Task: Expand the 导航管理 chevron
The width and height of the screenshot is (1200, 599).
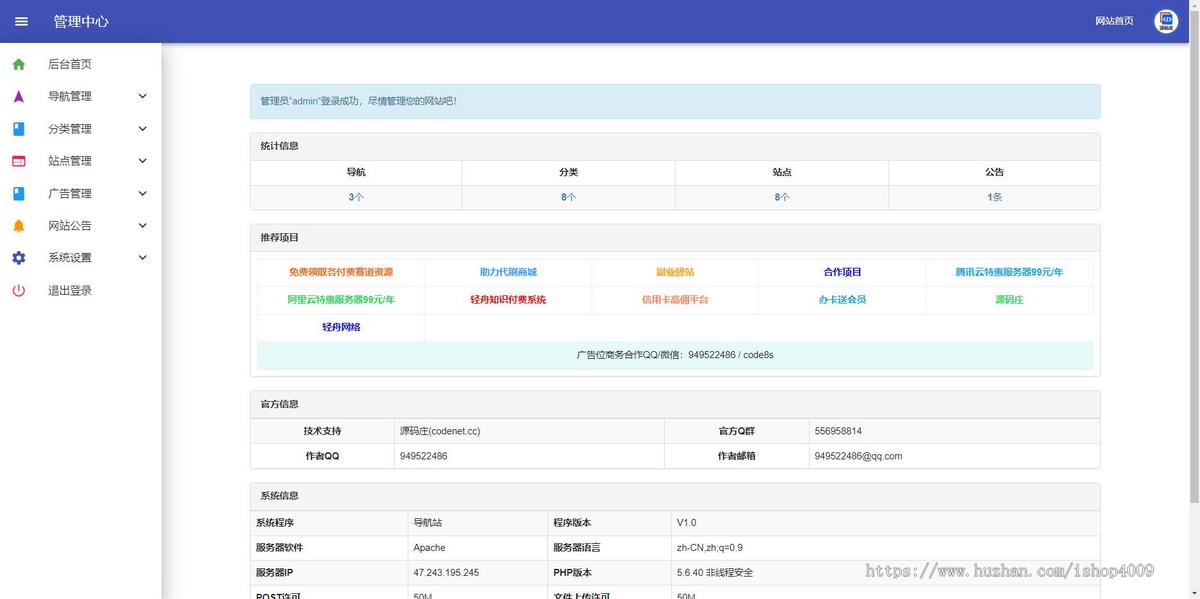Action: pyautogui.click(x=142, y=96)
